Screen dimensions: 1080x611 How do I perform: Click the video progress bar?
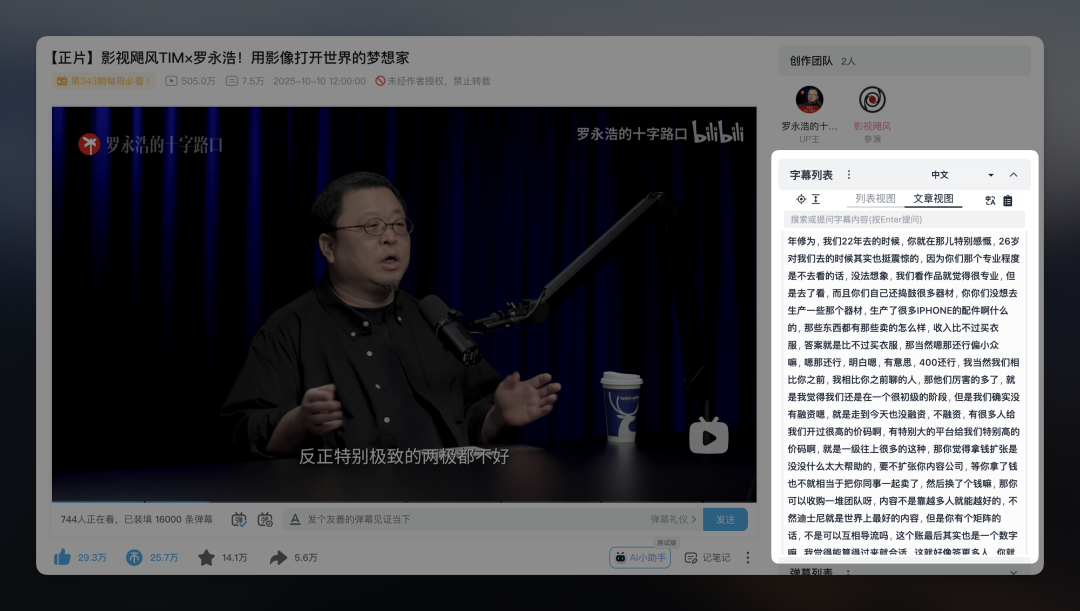404,501
